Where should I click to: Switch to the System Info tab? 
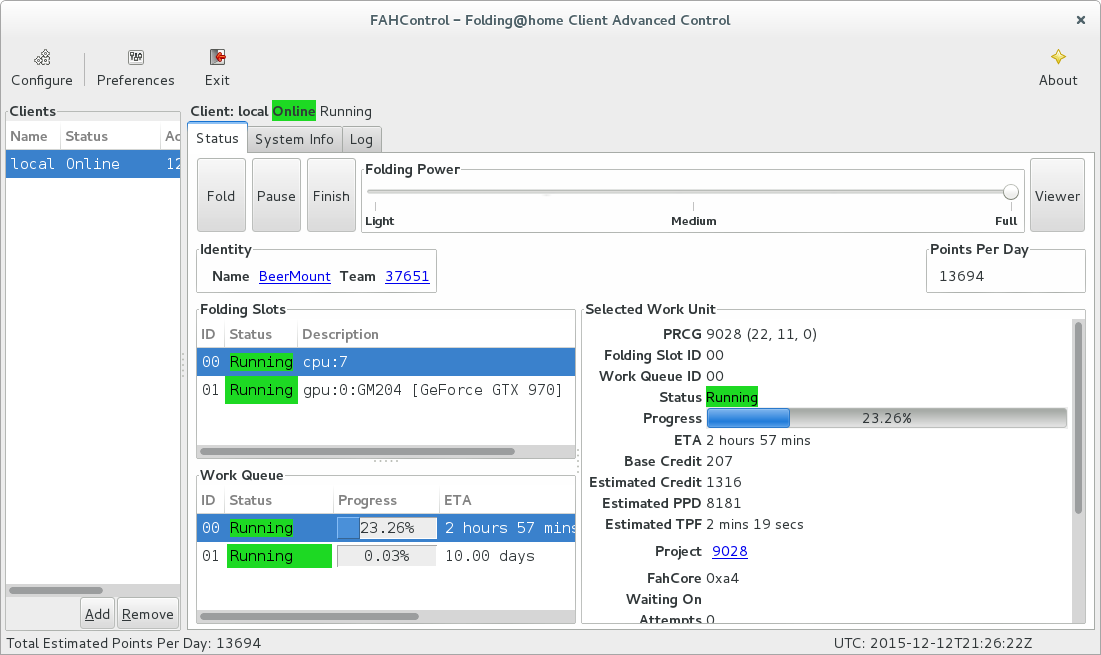294,139
